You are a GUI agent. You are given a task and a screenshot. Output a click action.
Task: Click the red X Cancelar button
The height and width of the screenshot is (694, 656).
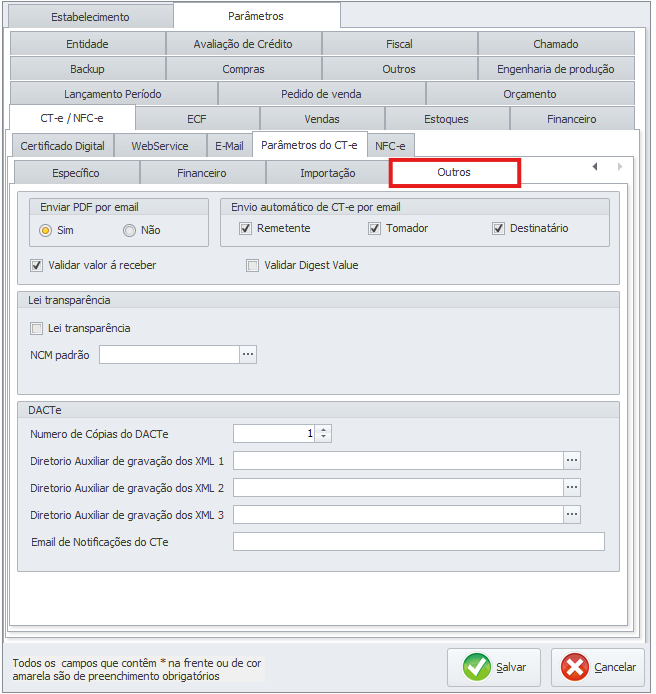pyautogui.click(x=598, y=667)
